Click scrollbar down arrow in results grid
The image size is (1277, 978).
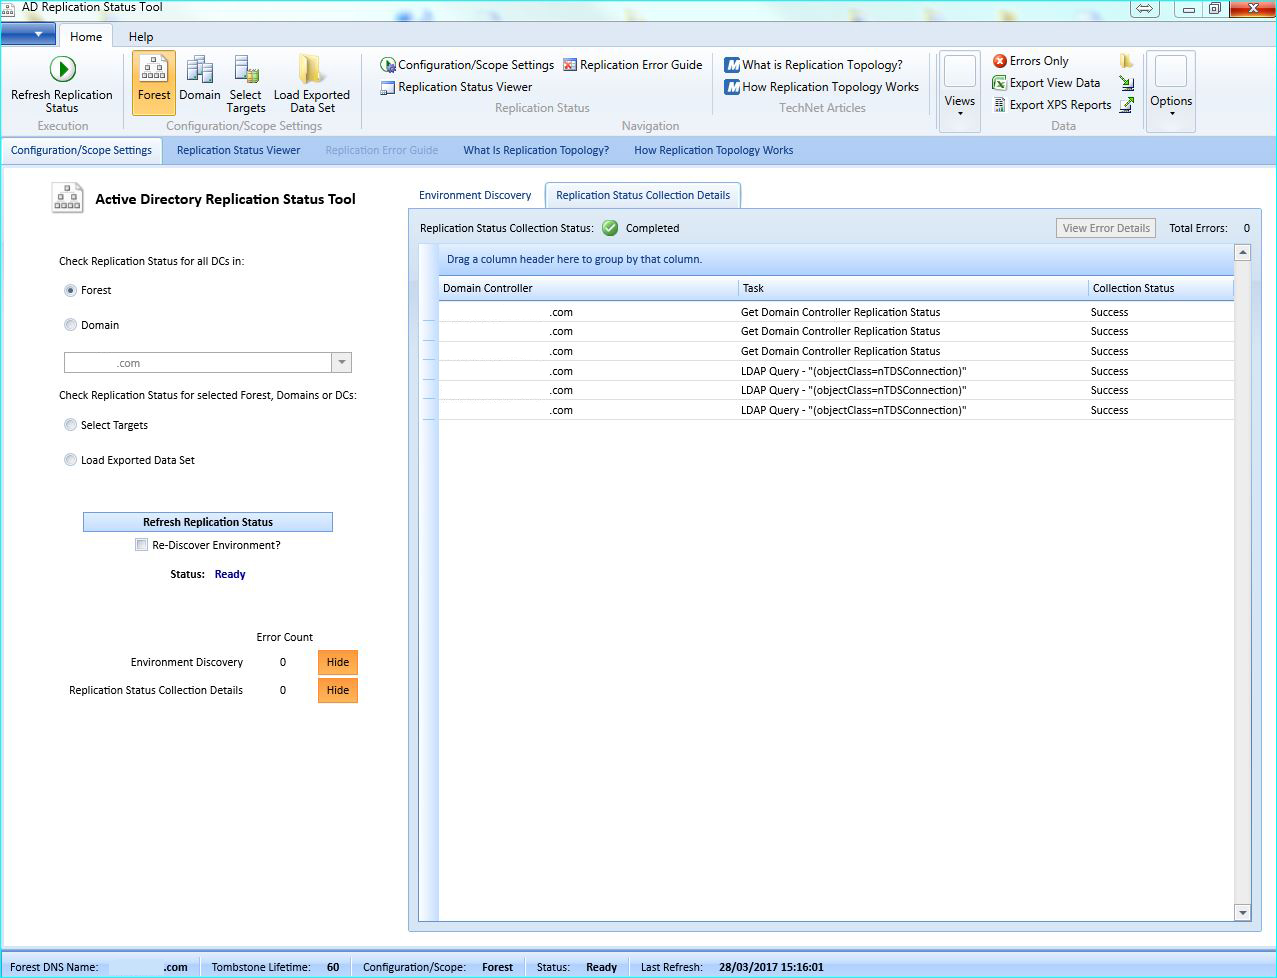click(1243, 912)
